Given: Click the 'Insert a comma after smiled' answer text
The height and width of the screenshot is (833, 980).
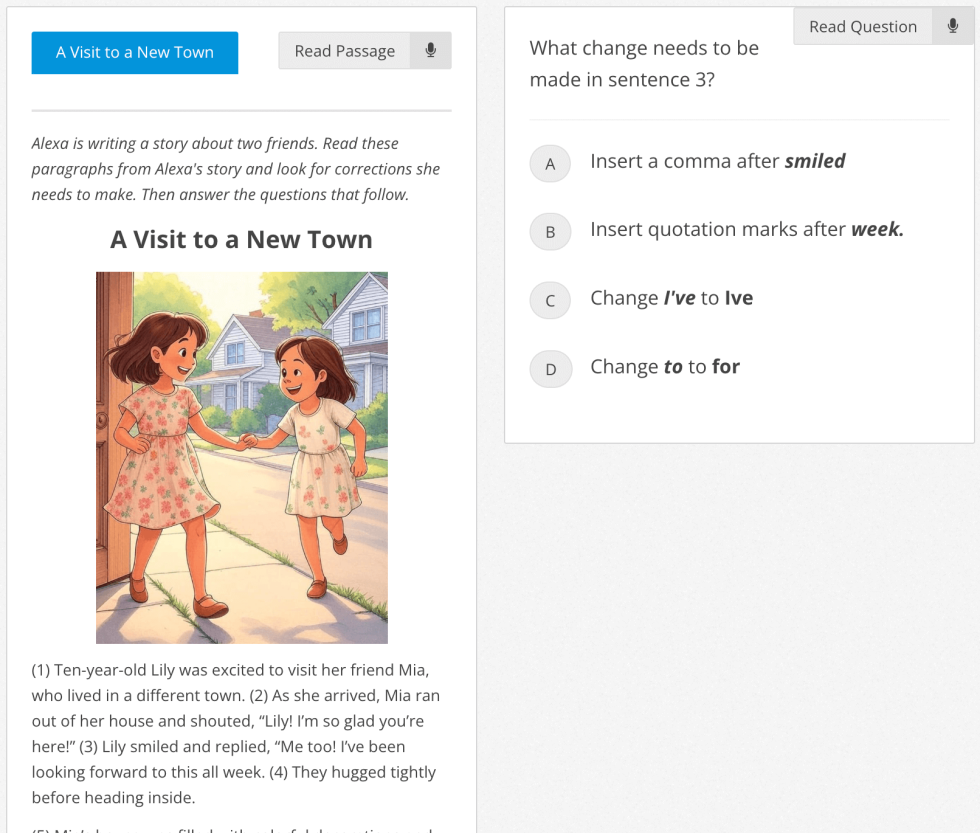Looking at the screenshot, I should pyautogui.click(x=717, y=162).
